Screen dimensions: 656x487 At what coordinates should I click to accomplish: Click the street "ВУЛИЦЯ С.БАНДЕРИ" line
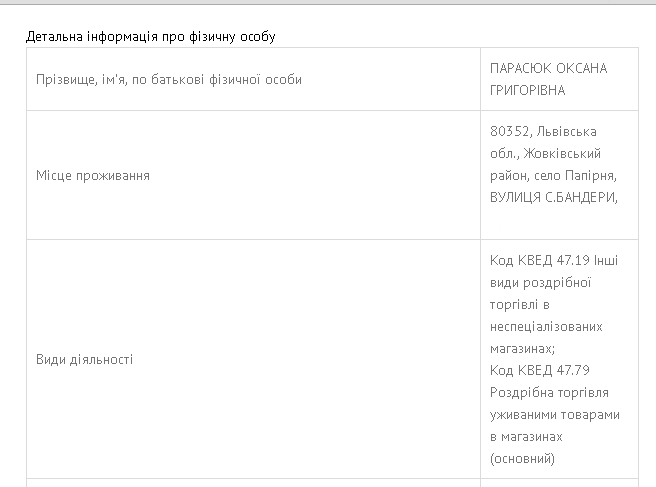pos(553,197)
